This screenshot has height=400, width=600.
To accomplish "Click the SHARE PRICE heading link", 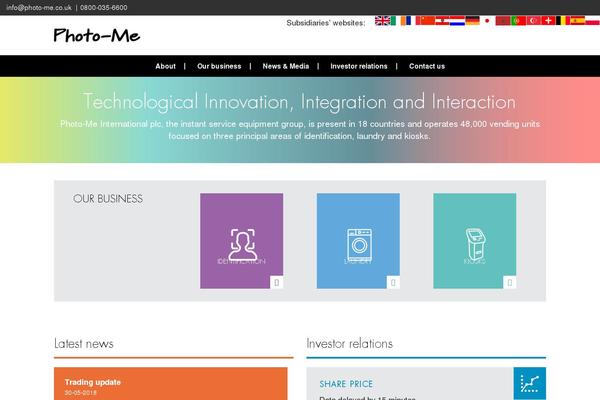I will click(x=346, y=384).
